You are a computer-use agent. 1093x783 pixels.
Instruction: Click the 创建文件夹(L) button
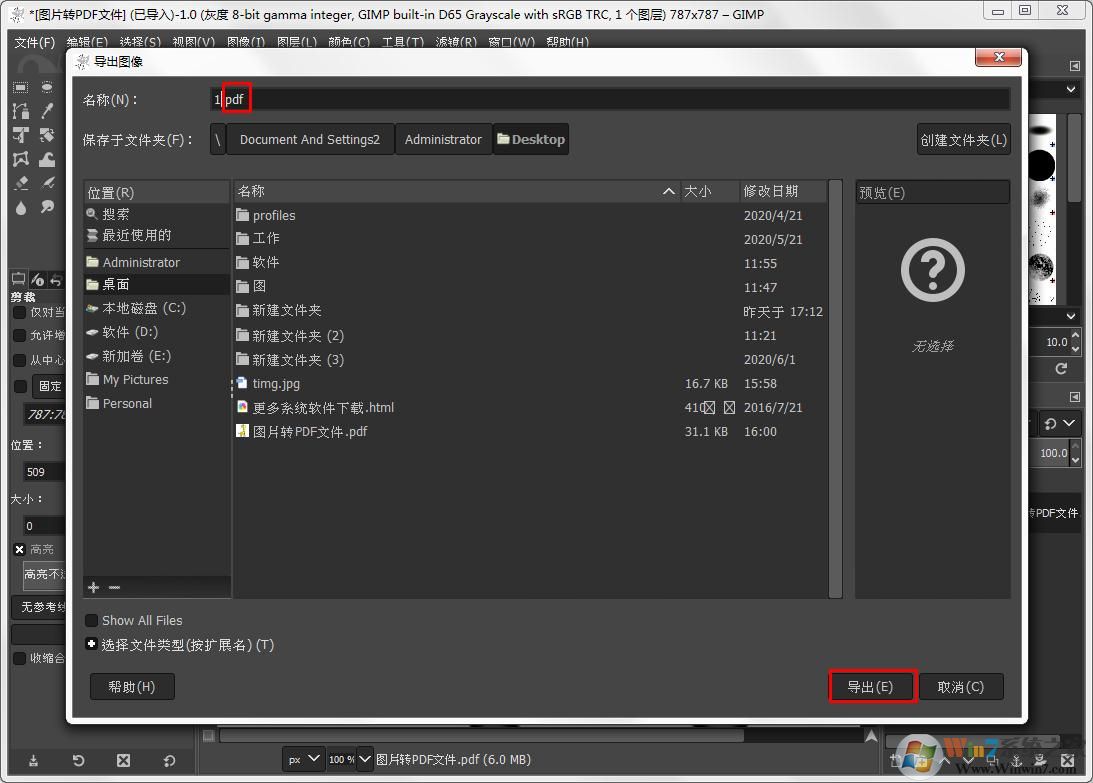click(x=962, y=139)
